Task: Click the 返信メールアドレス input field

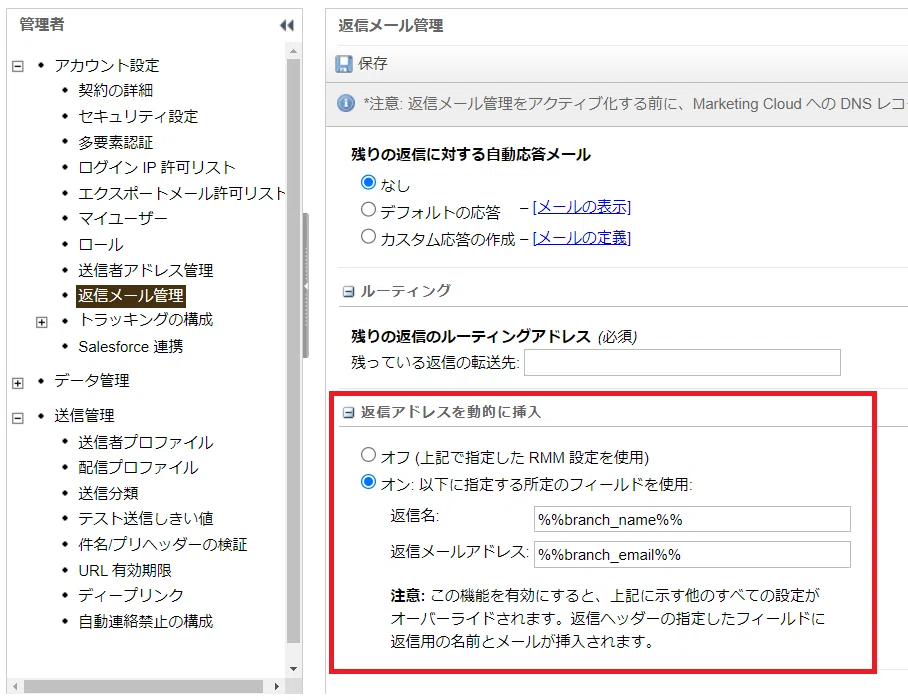Action: (x=692, y=554)
